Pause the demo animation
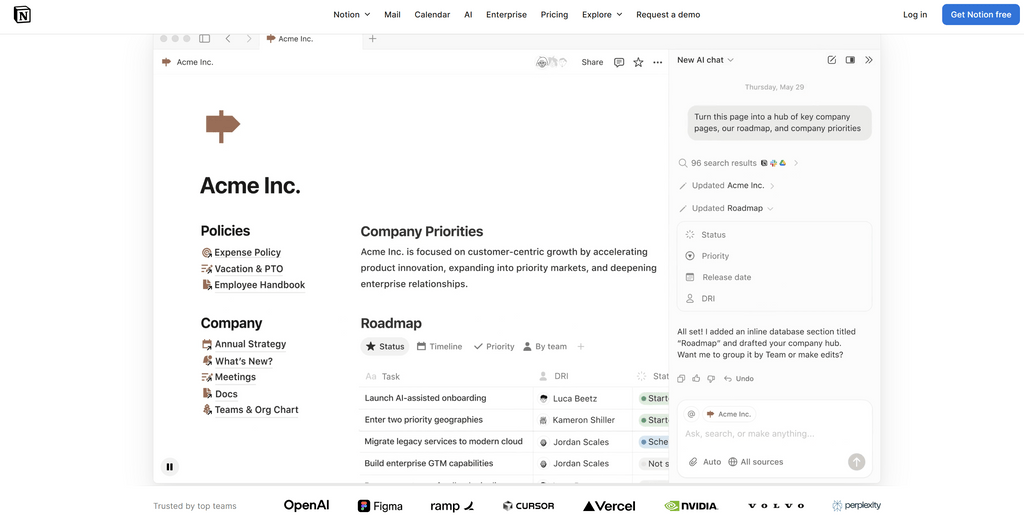The width and height of the screenshot is (1024, 523). 170,466
